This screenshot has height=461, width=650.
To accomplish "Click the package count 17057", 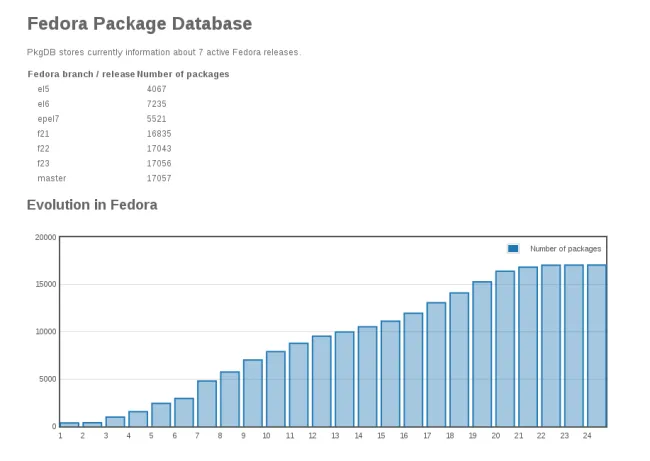I will tap(159, 178).
